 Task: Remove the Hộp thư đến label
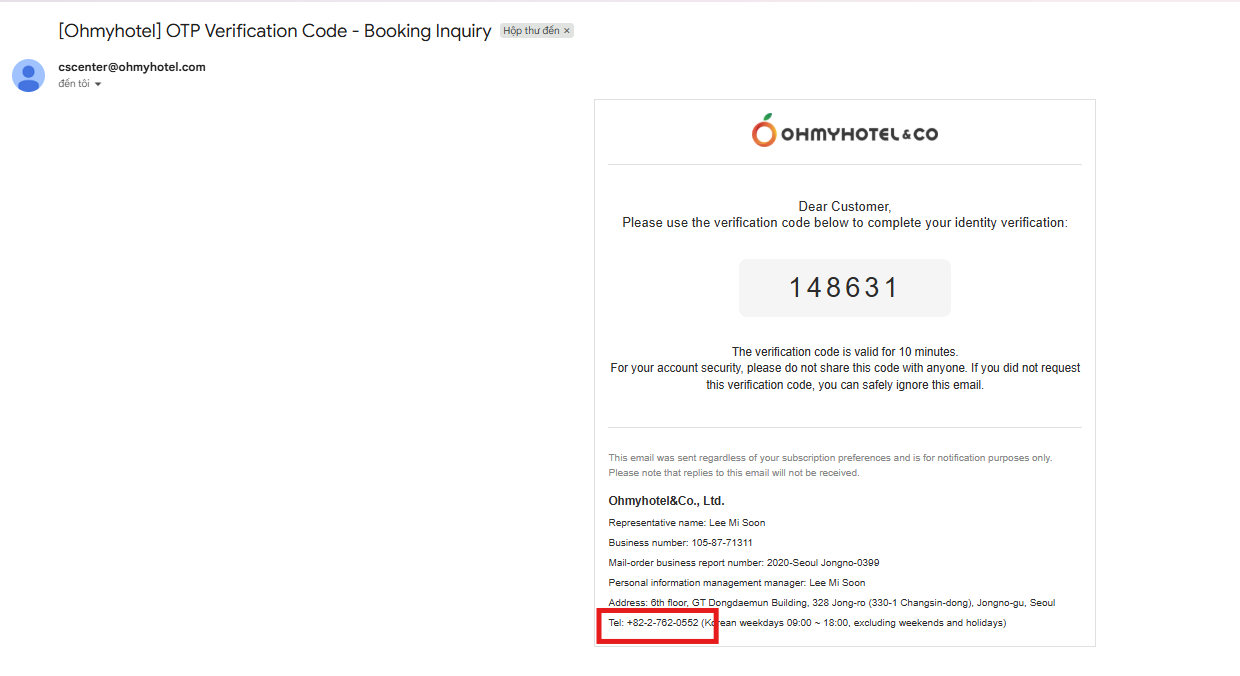[567, 31]
